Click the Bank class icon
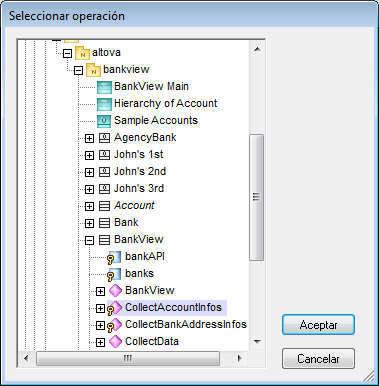Screen dimensions: 379x386 click(x=104, y=223)
